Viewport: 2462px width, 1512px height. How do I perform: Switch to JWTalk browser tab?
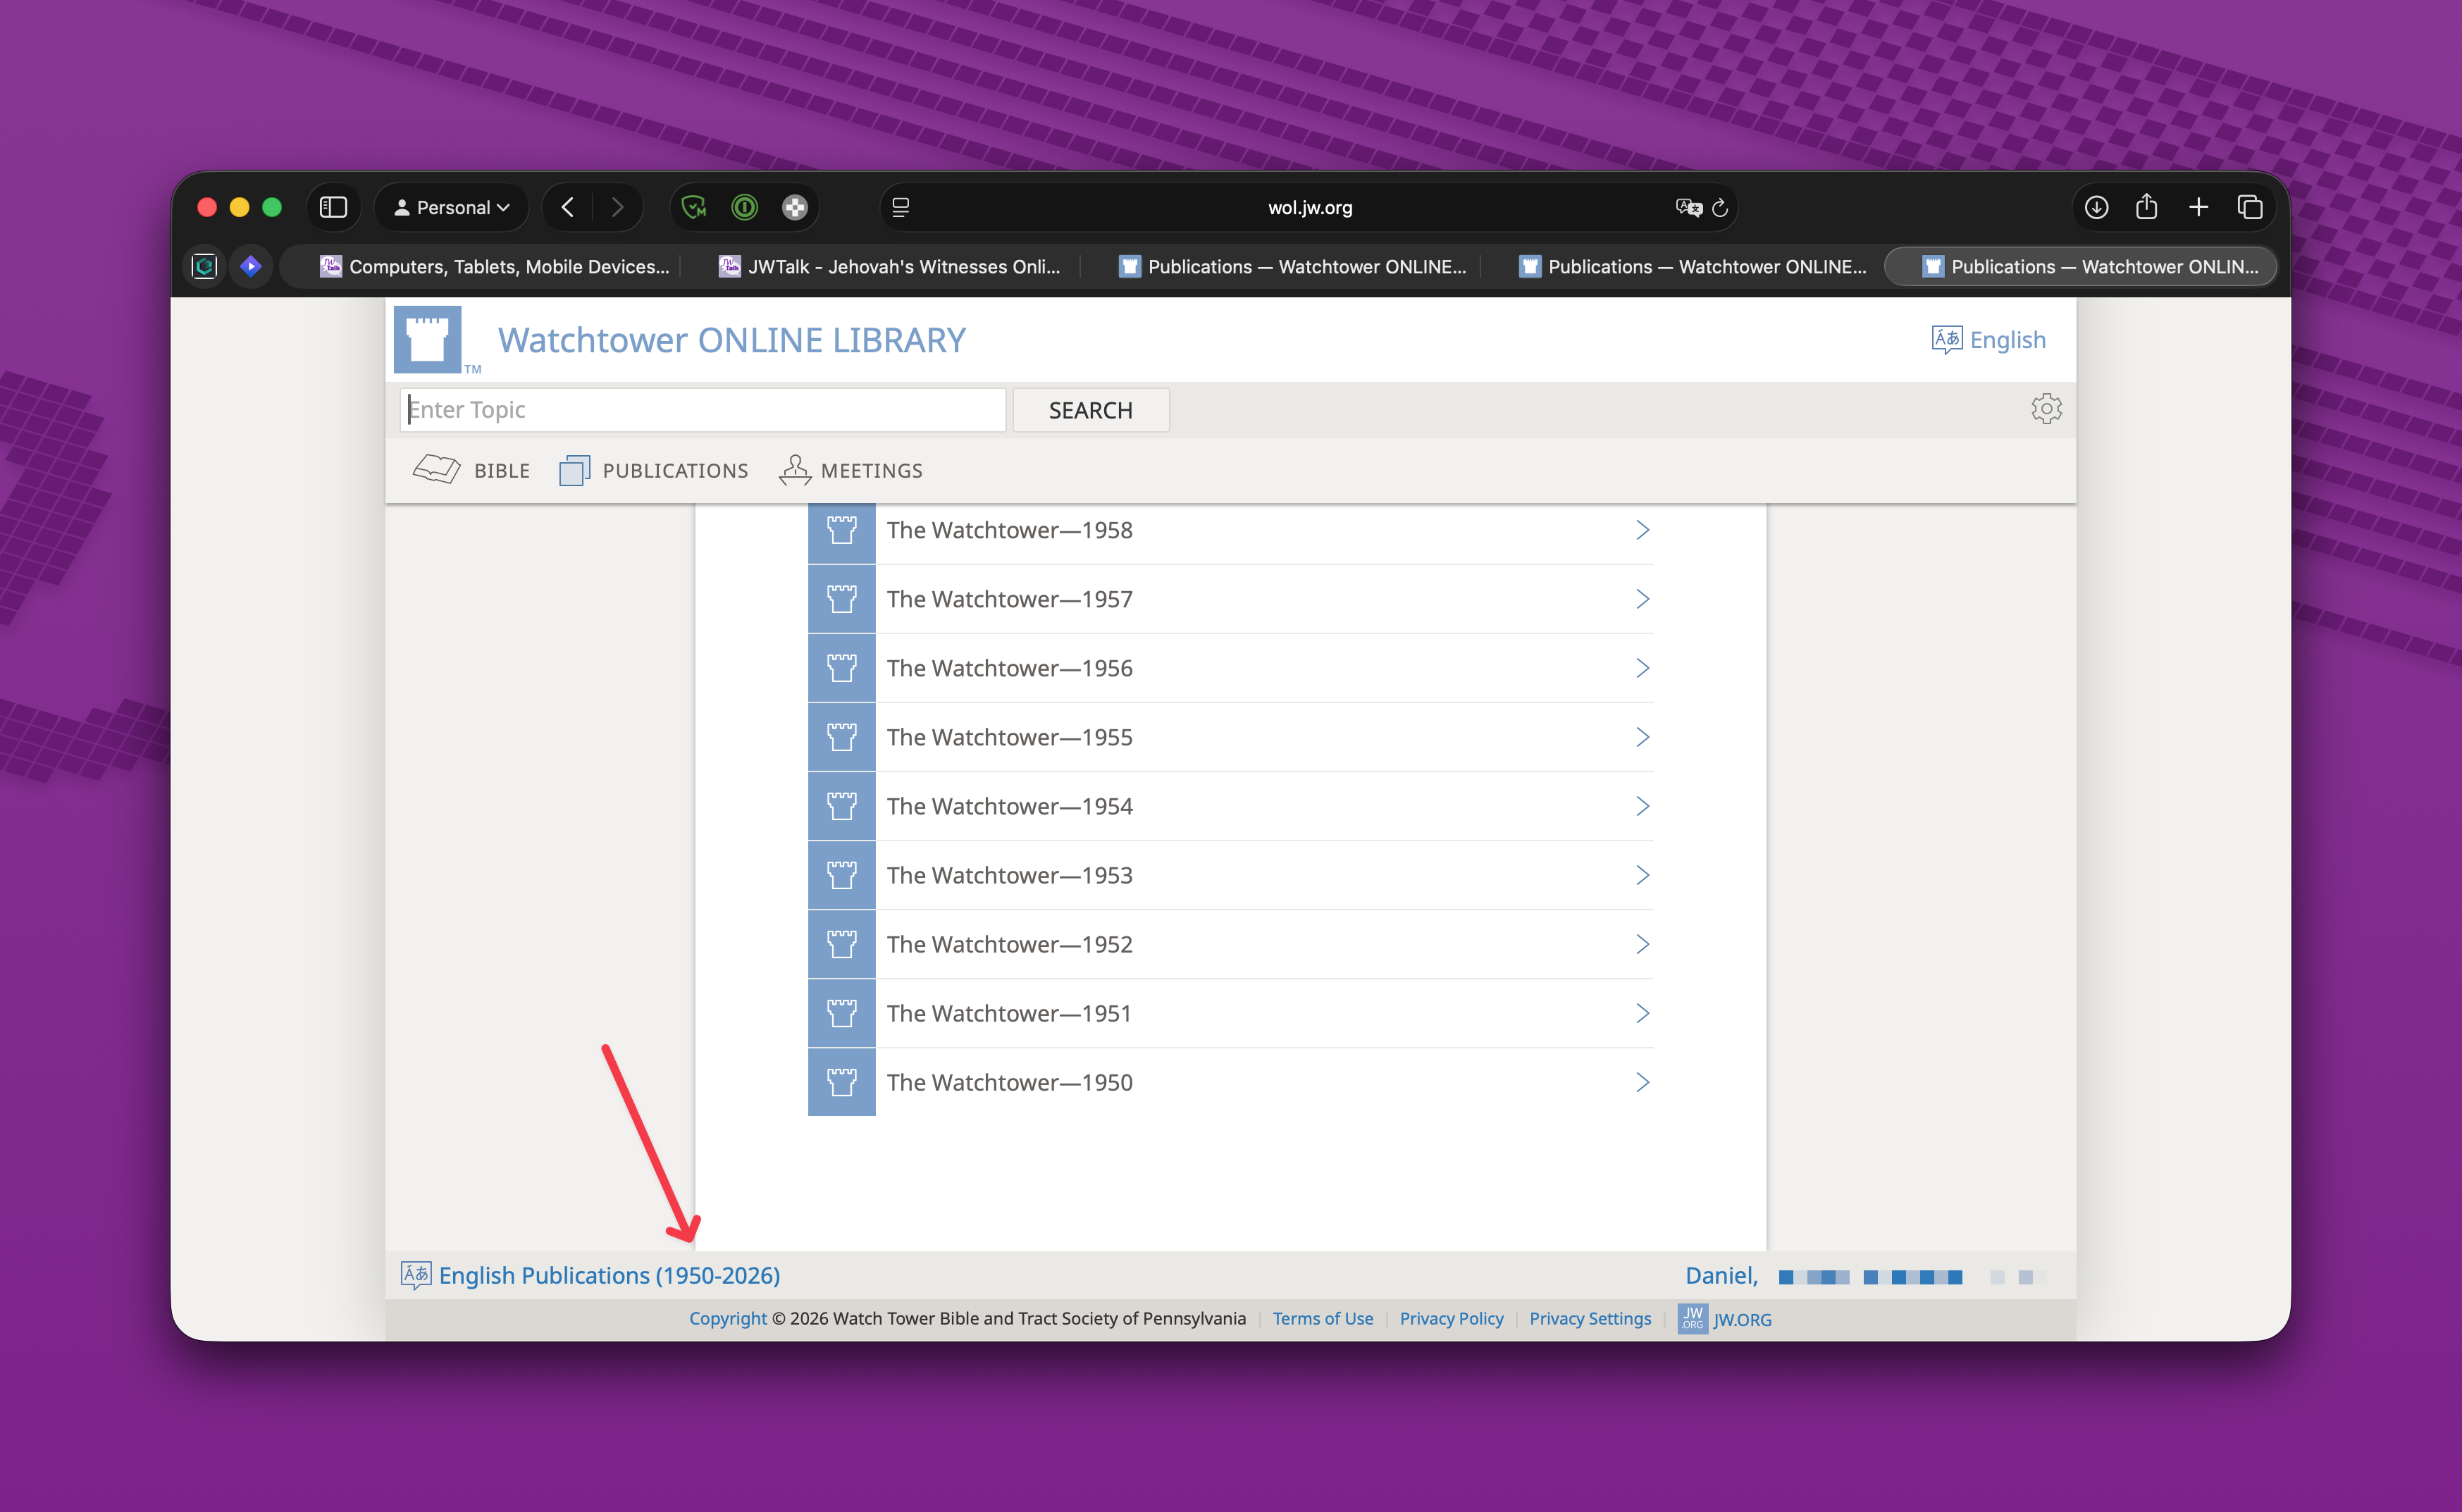890,266
